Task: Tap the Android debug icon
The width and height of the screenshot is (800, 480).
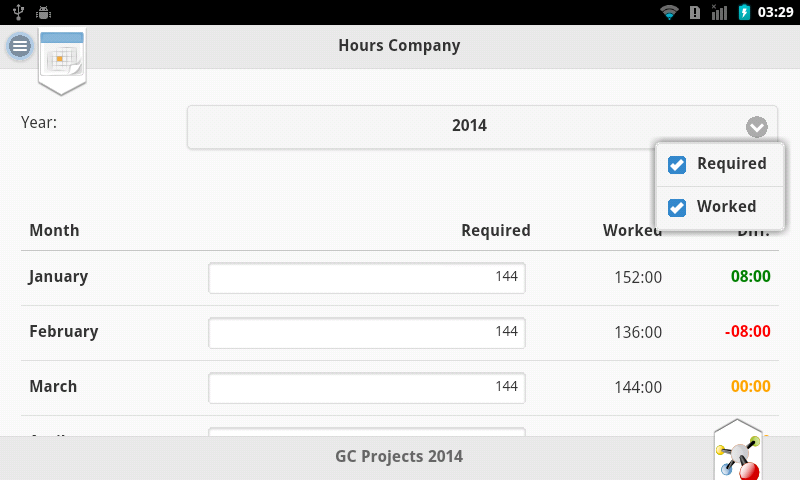Action: click(43, 12)
